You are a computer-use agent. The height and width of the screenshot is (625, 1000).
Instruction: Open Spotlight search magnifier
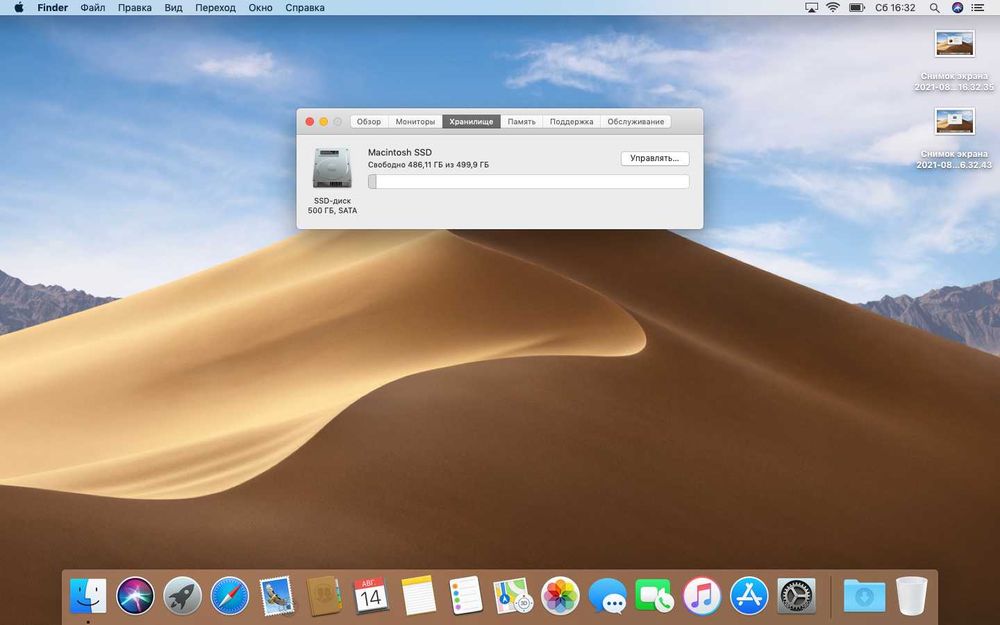click(934, 8)
